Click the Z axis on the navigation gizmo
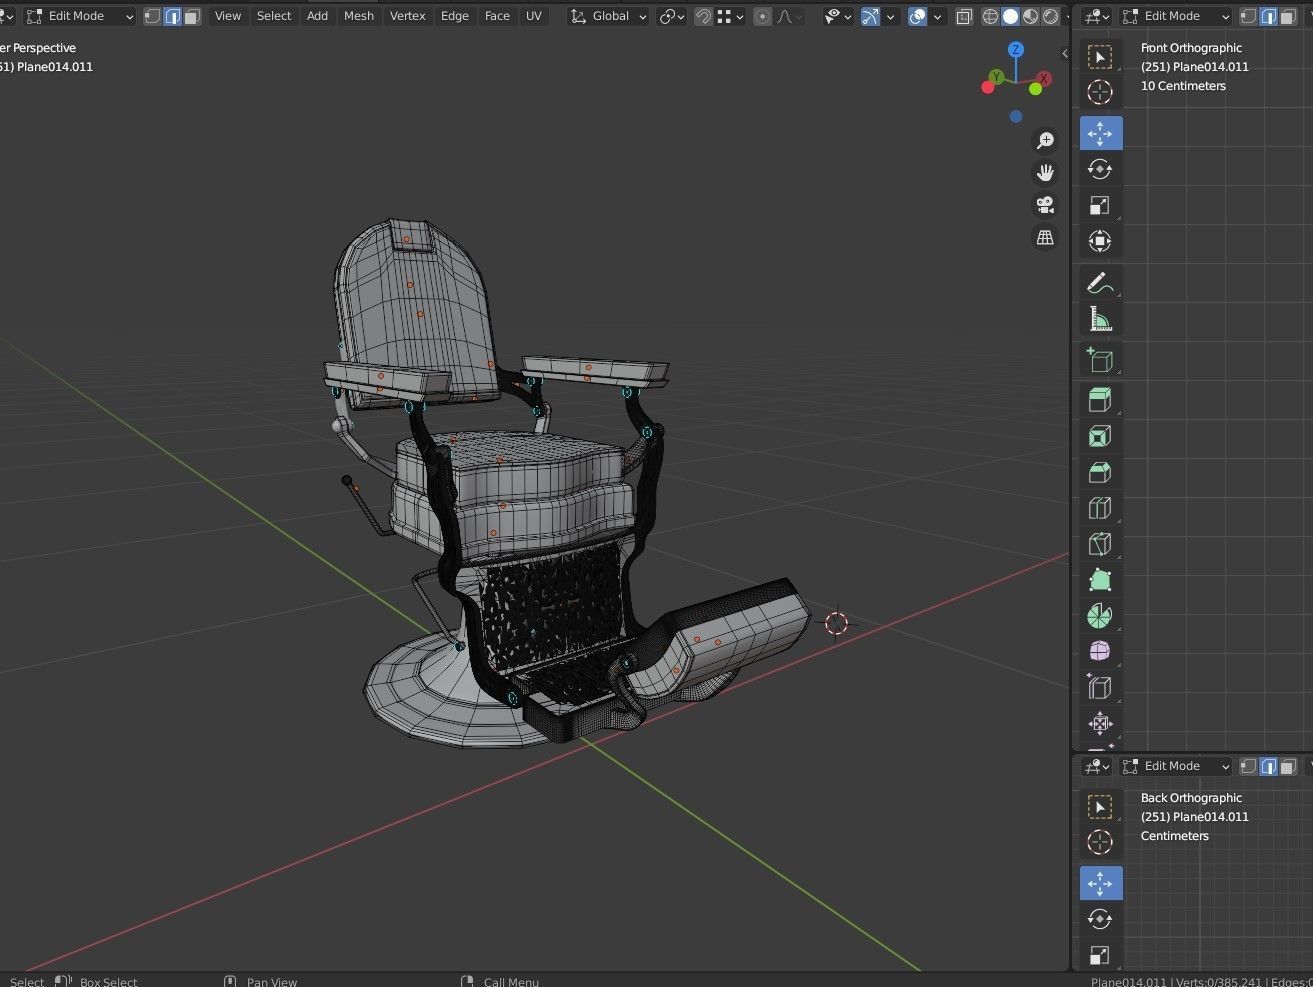The image size is (1313, 987). pos(1016,50)
